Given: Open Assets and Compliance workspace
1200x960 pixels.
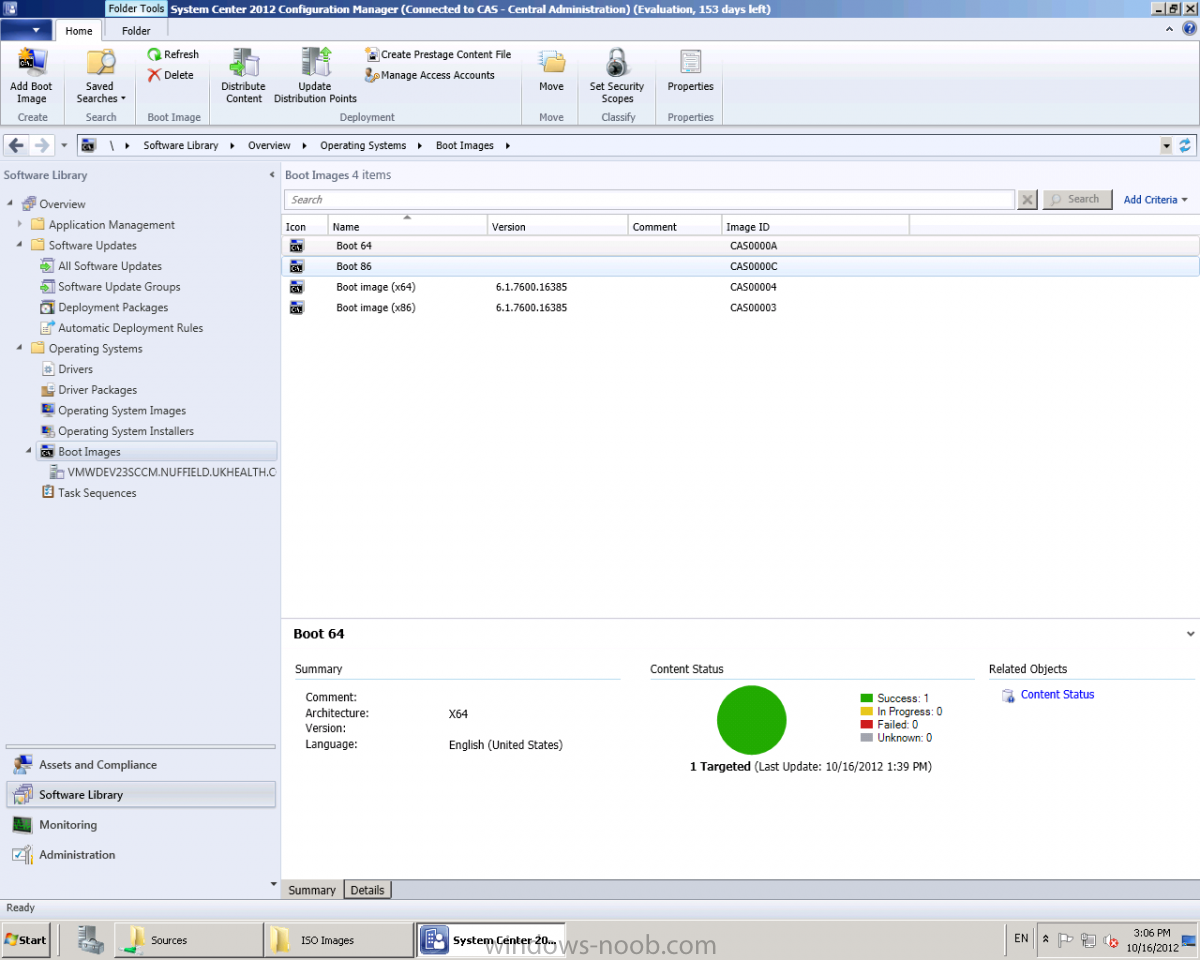Looking at the screenshot, I should pos(140,765).
